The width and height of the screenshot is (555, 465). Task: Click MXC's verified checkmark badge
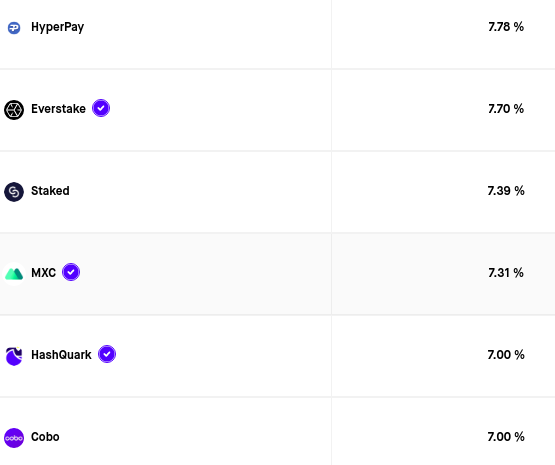[71, 272]
